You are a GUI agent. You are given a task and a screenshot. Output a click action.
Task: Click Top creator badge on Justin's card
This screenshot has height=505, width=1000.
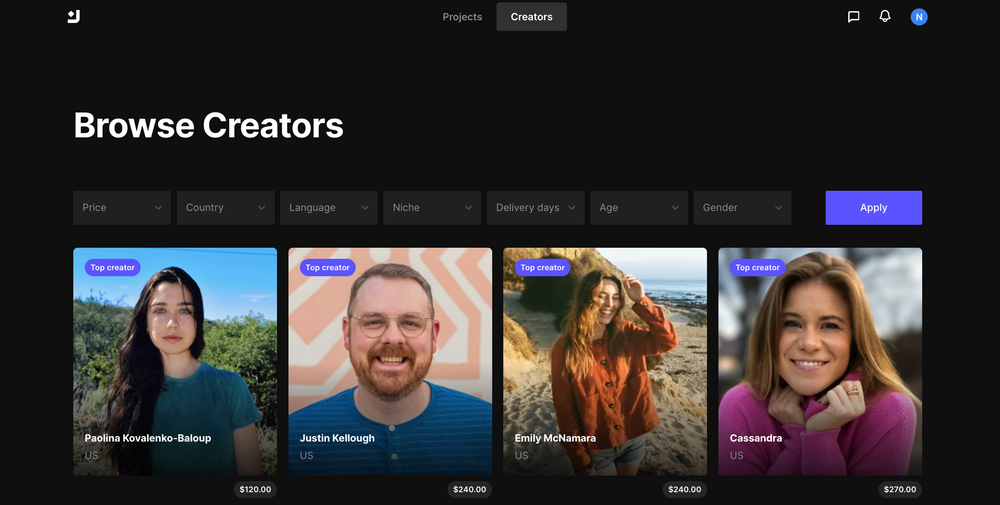(327, 268)
